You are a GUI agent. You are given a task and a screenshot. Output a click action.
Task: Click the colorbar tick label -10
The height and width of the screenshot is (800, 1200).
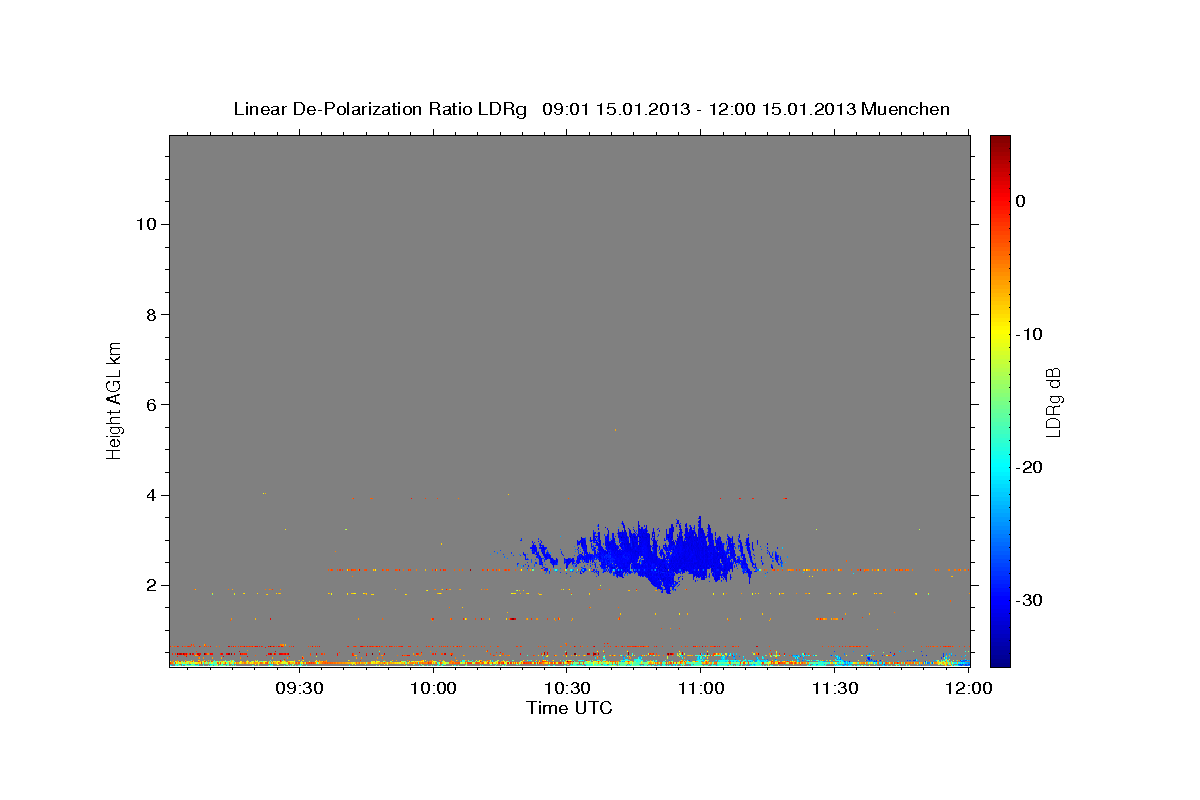[x=1030, y=334]
